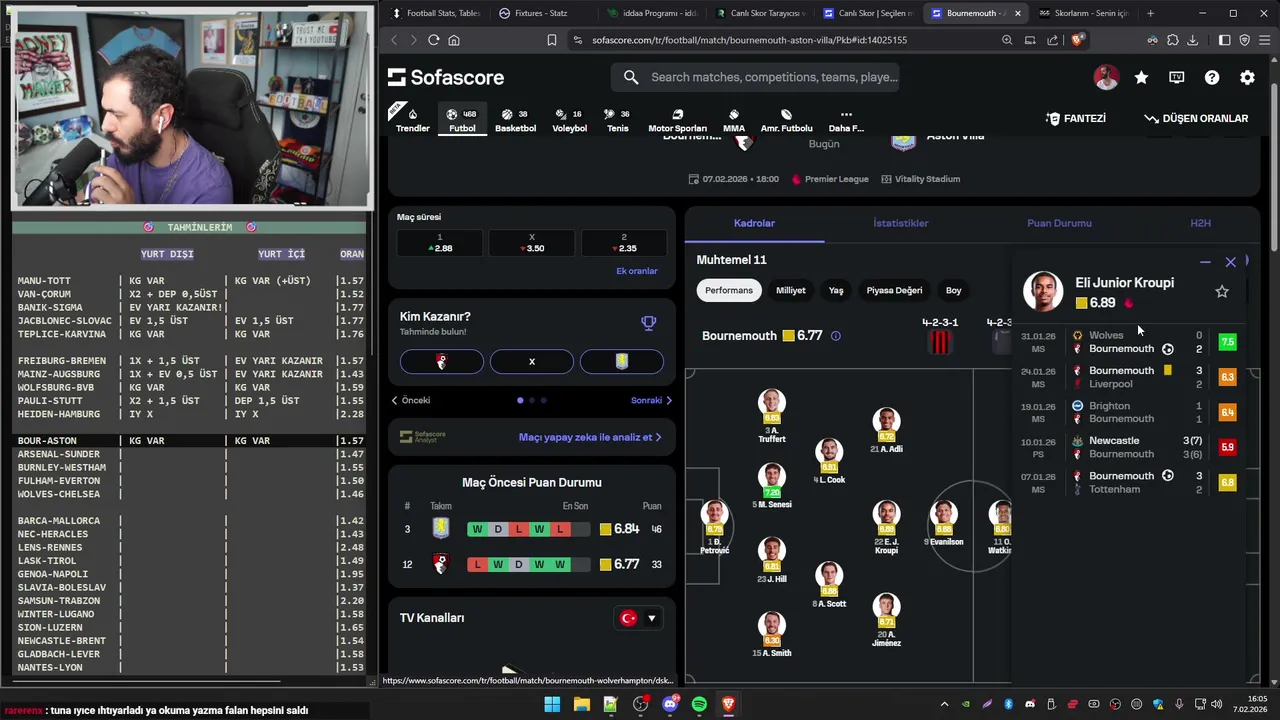Viewport: 1280px width, 720px height.
Task: Open the Trendler sports category
Action: pos(412,120)
